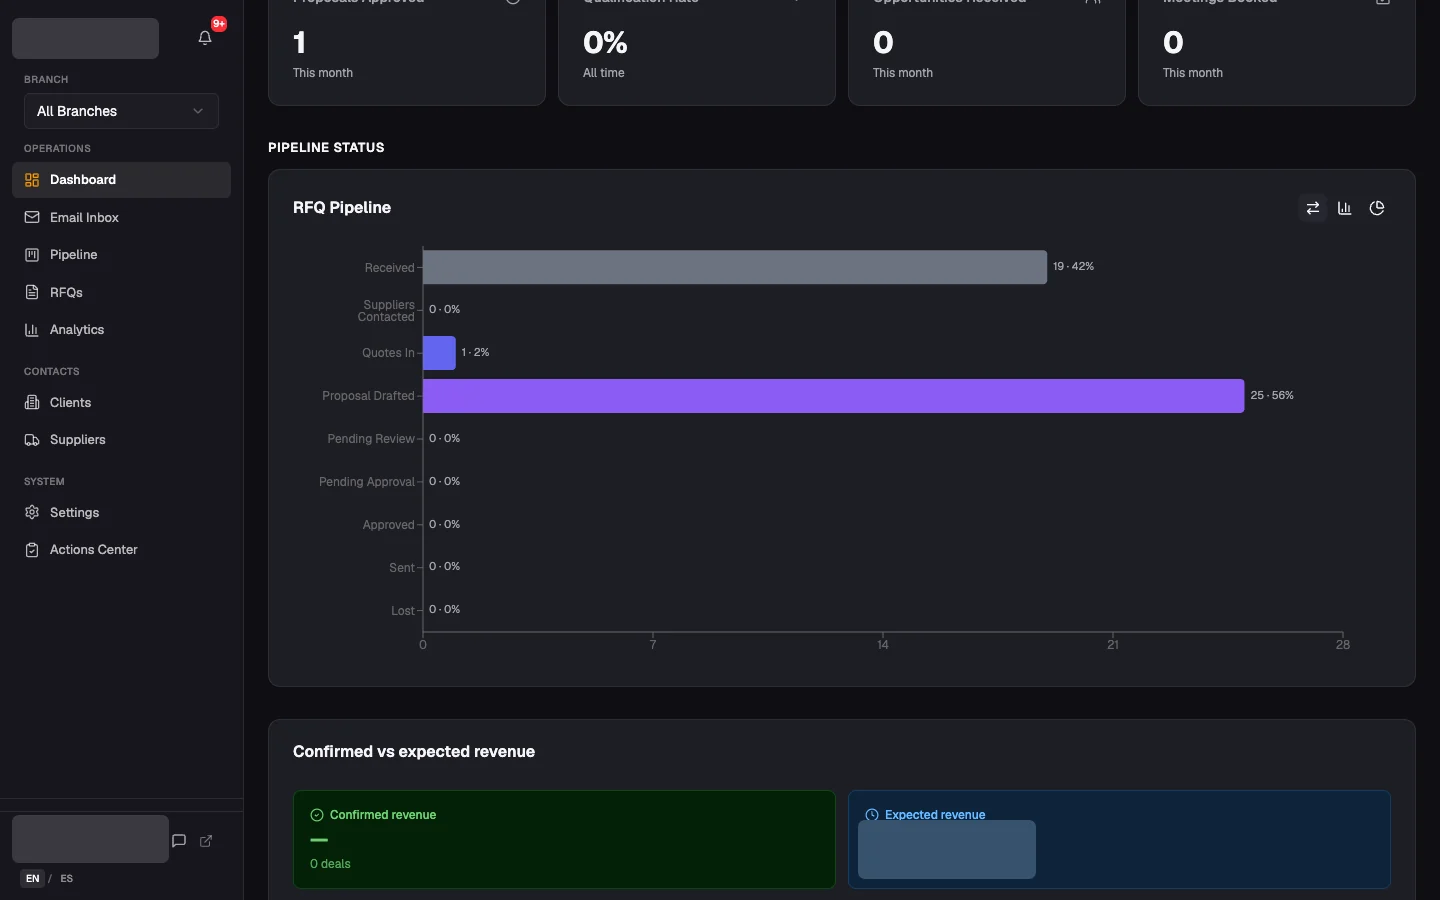This screenshot has height=900, width=1440.
Task: Click the 'Suppliers Contacted' axis label
Action: tap(386, 311)
